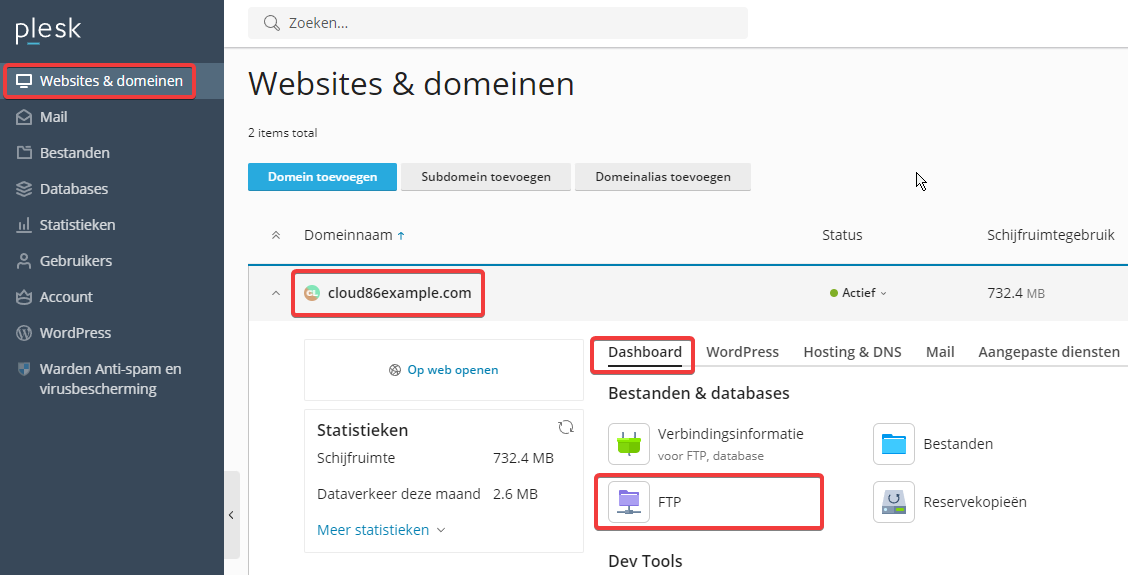The image size is (1128, 575).
Task: Click the WordPress logo icon in sidebar
Action: point(24,332)
